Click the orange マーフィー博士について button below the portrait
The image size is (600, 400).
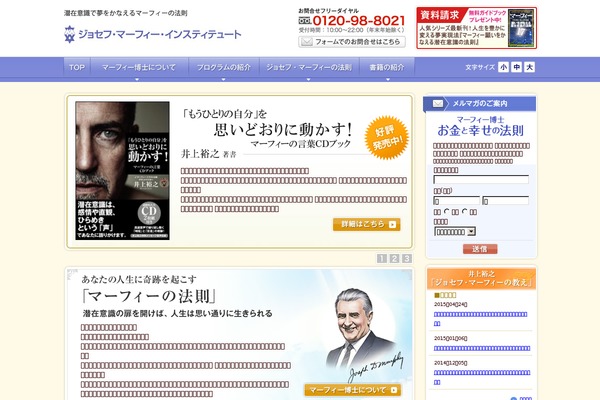pos(353,390)
